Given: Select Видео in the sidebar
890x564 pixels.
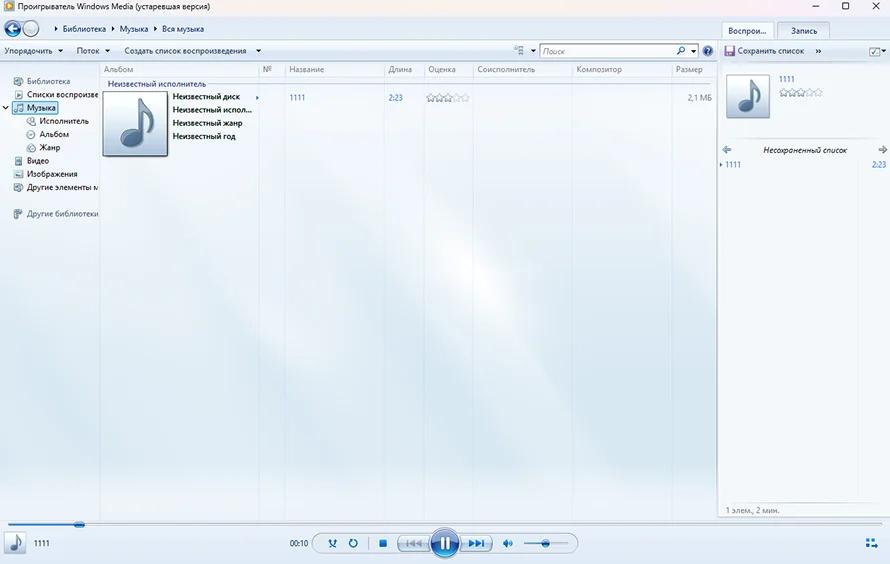Looking at the screenshot, I should (37, 161).
